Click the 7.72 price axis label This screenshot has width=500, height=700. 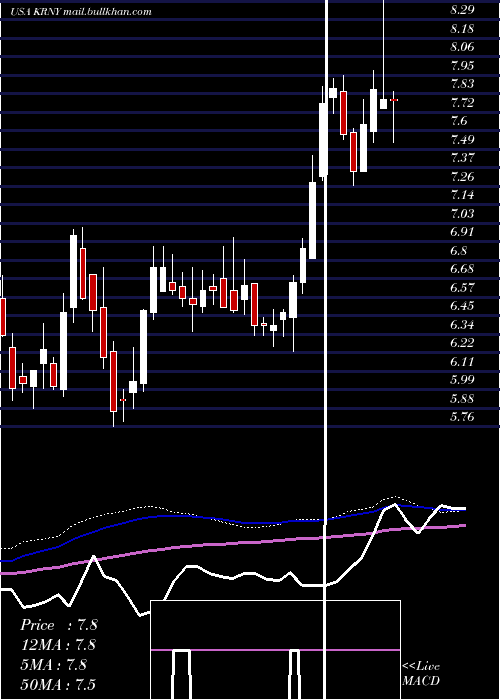tap(462, 103)
